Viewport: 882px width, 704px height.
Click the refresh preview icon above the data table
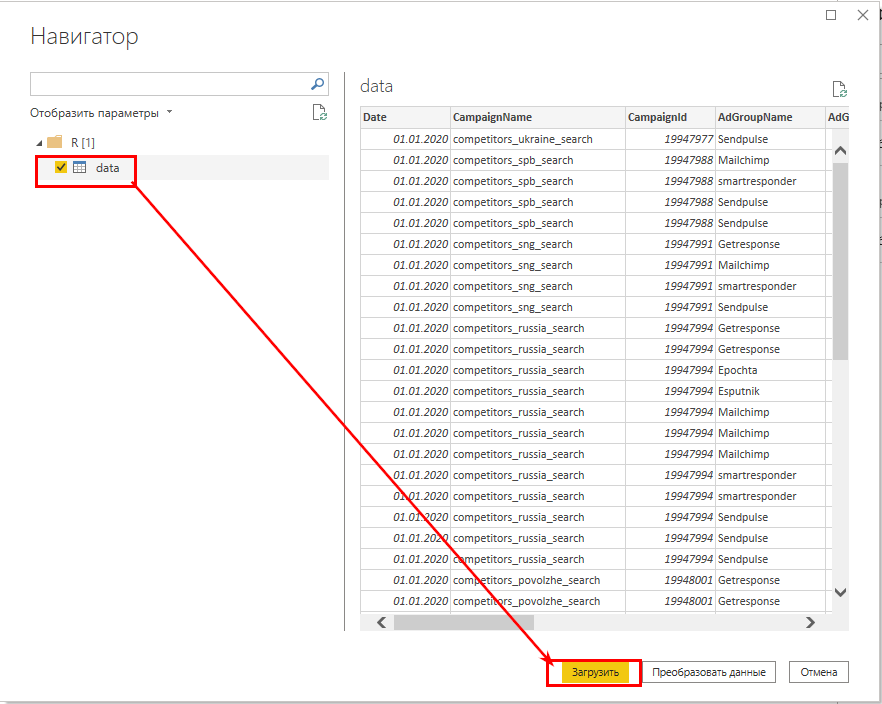coord(839,89)
